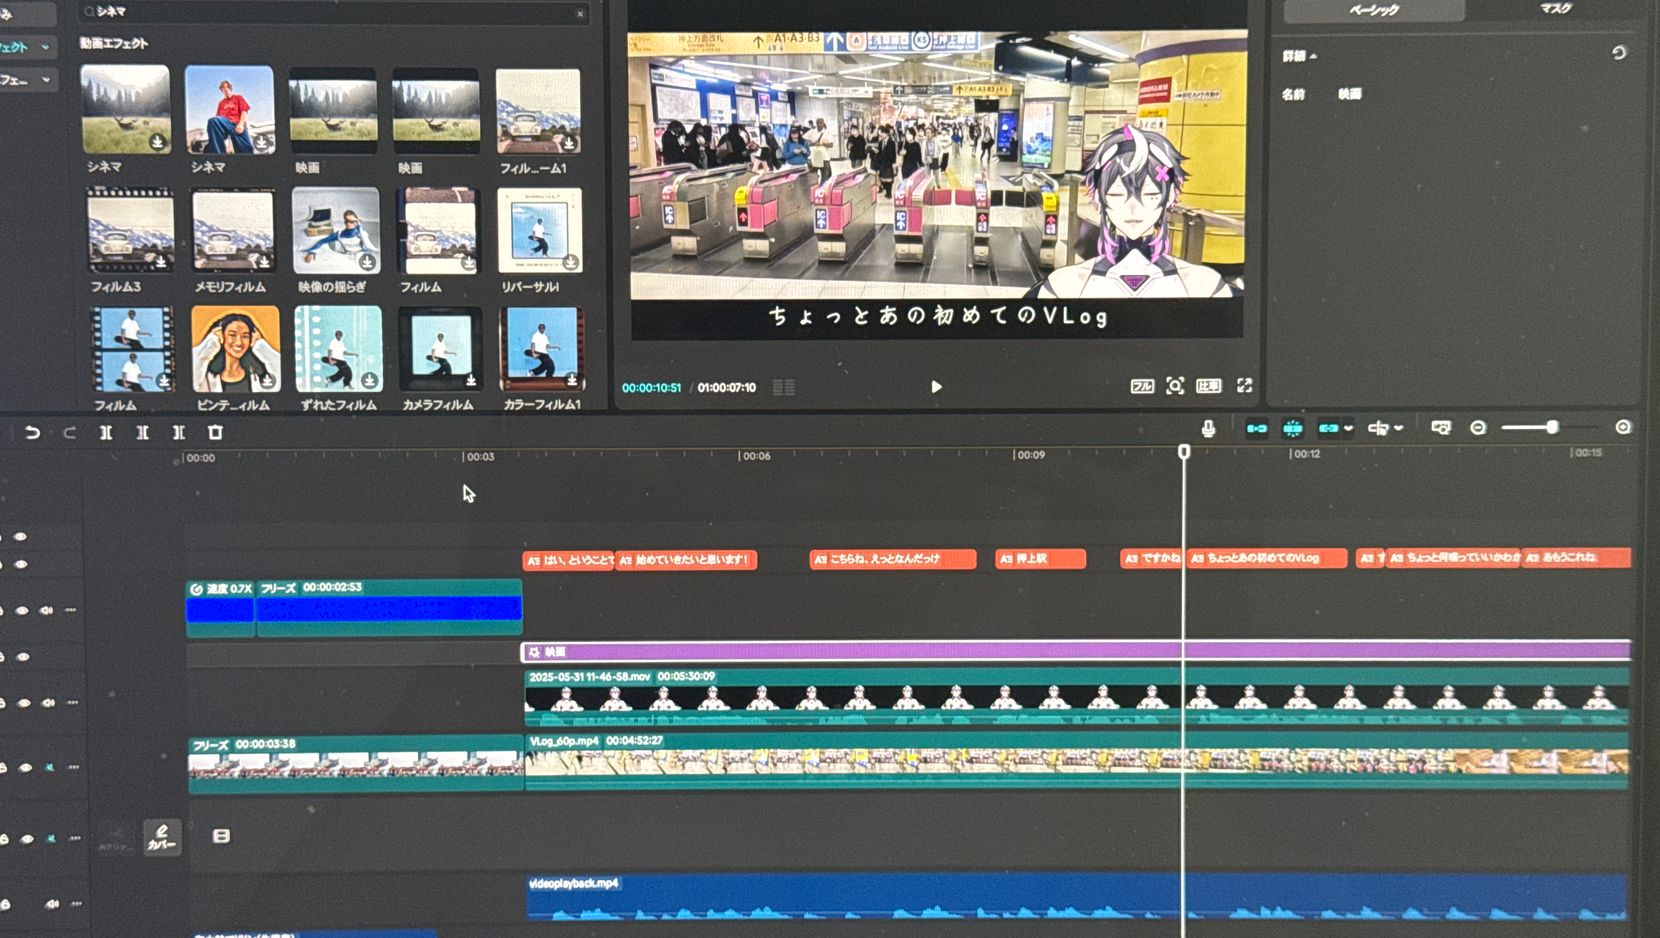Click the redo arrow in timeline toolbar
The width and height of the screenshot is (1660, 938).
tap(69, 432)
